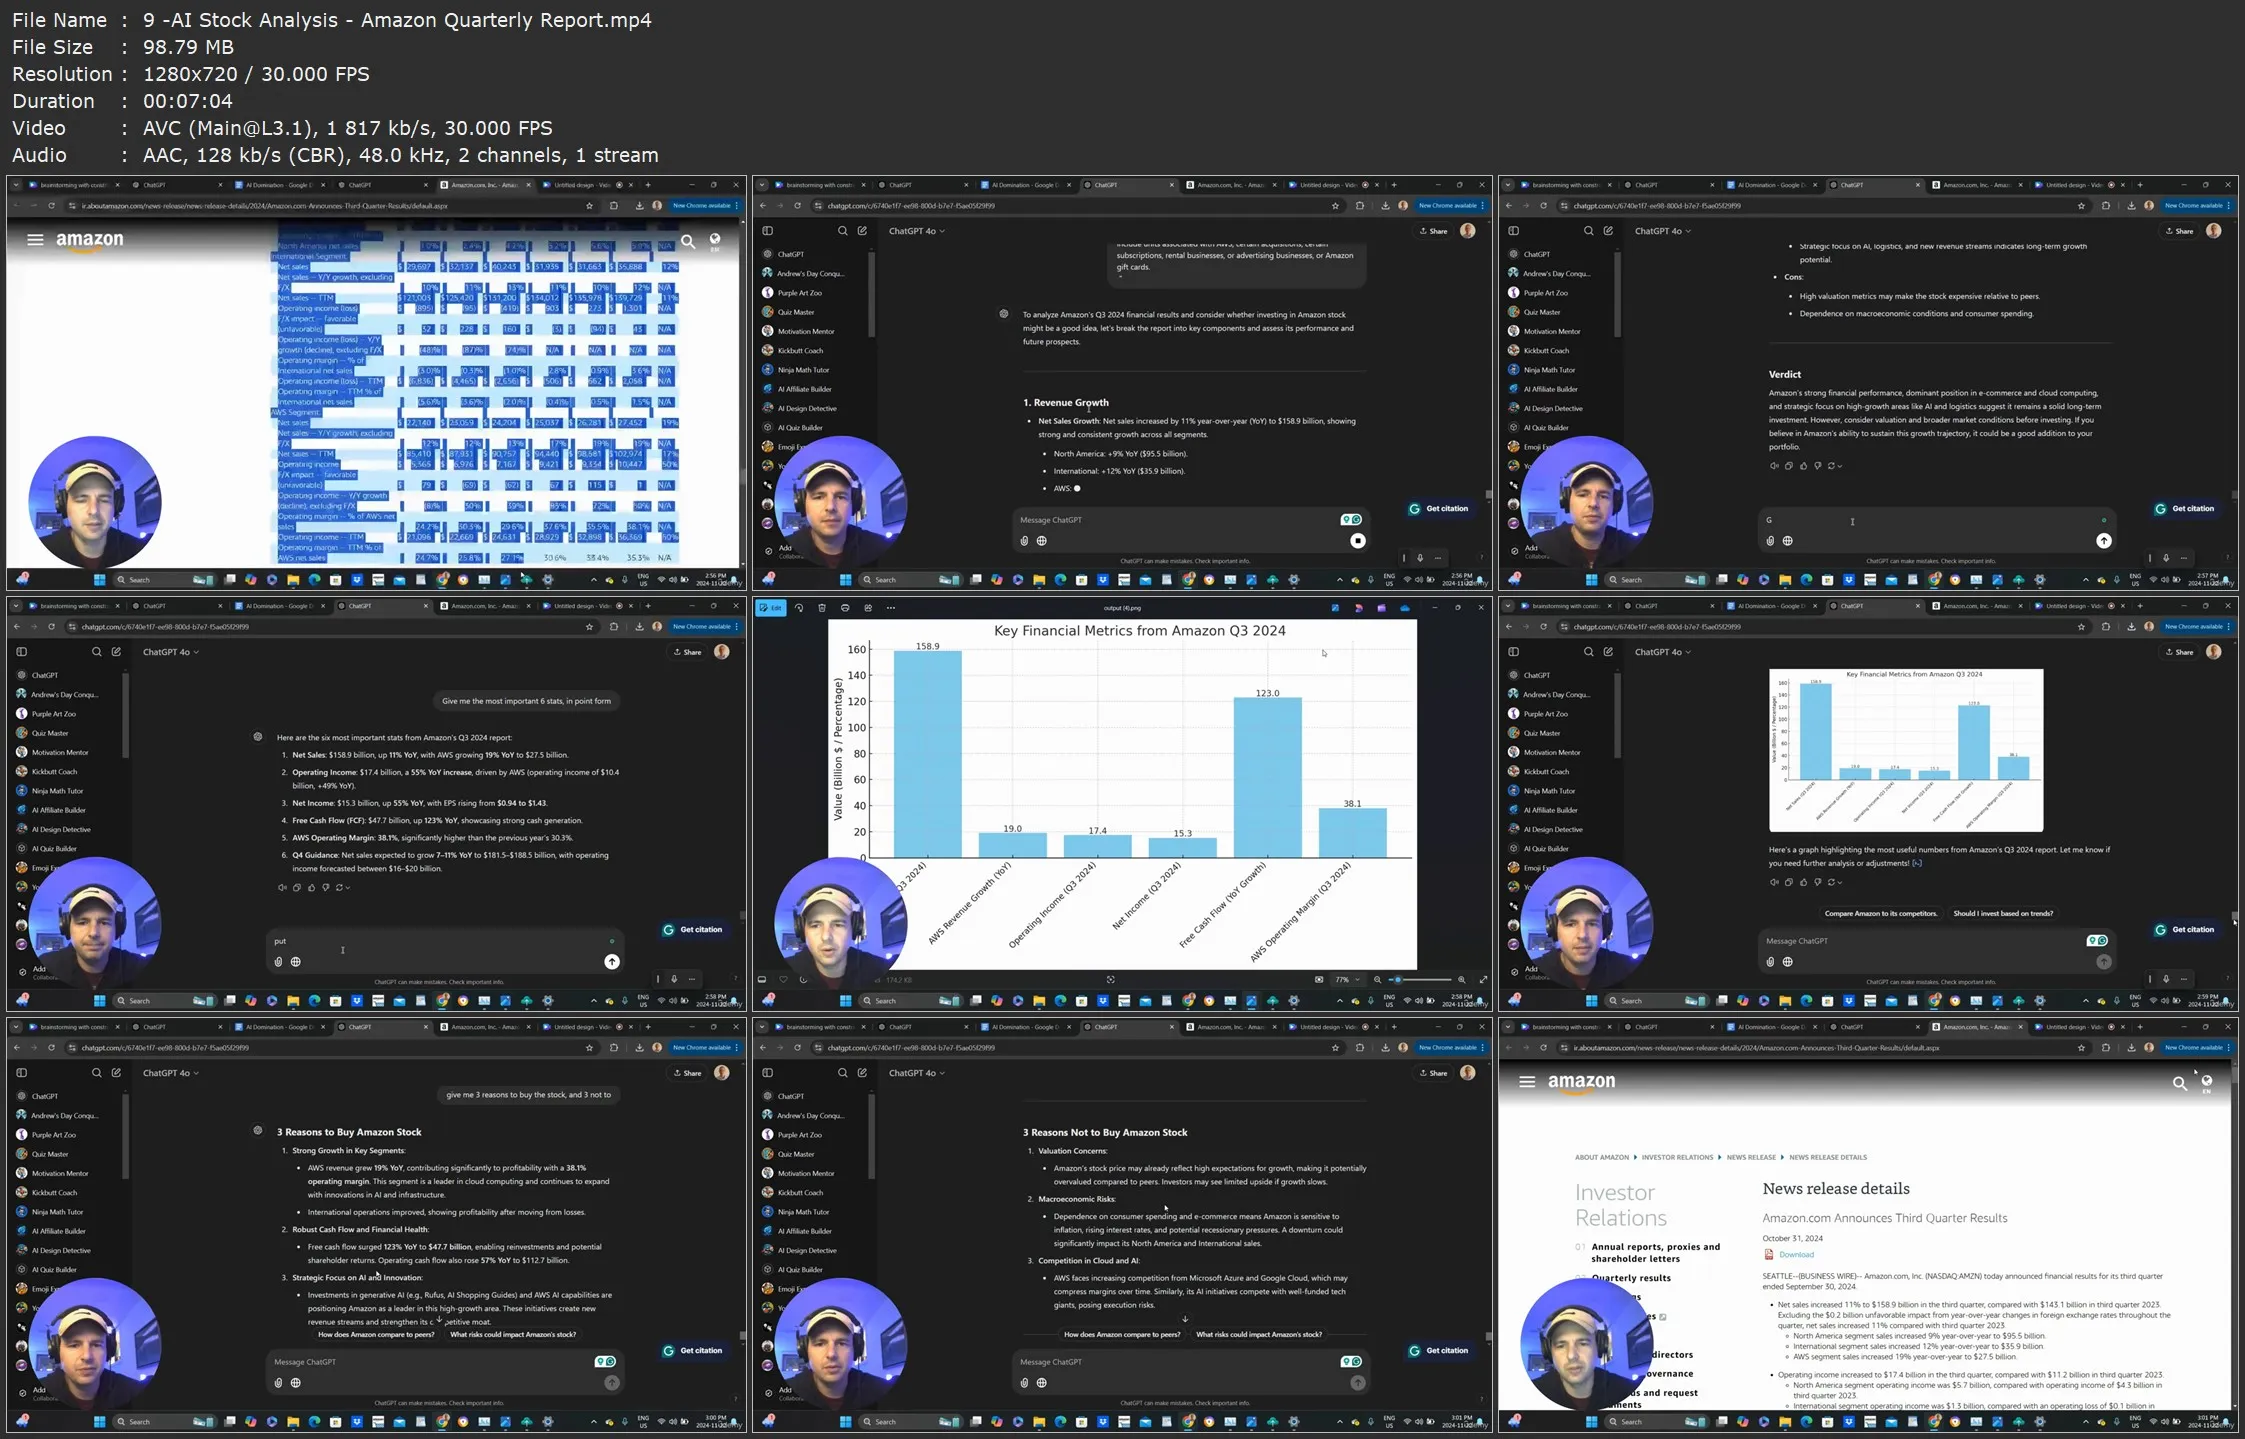
Task: Click OneDrive cloud icon in photo viewer title bar
Action: pyautogui.click(x=1405, y=608)
